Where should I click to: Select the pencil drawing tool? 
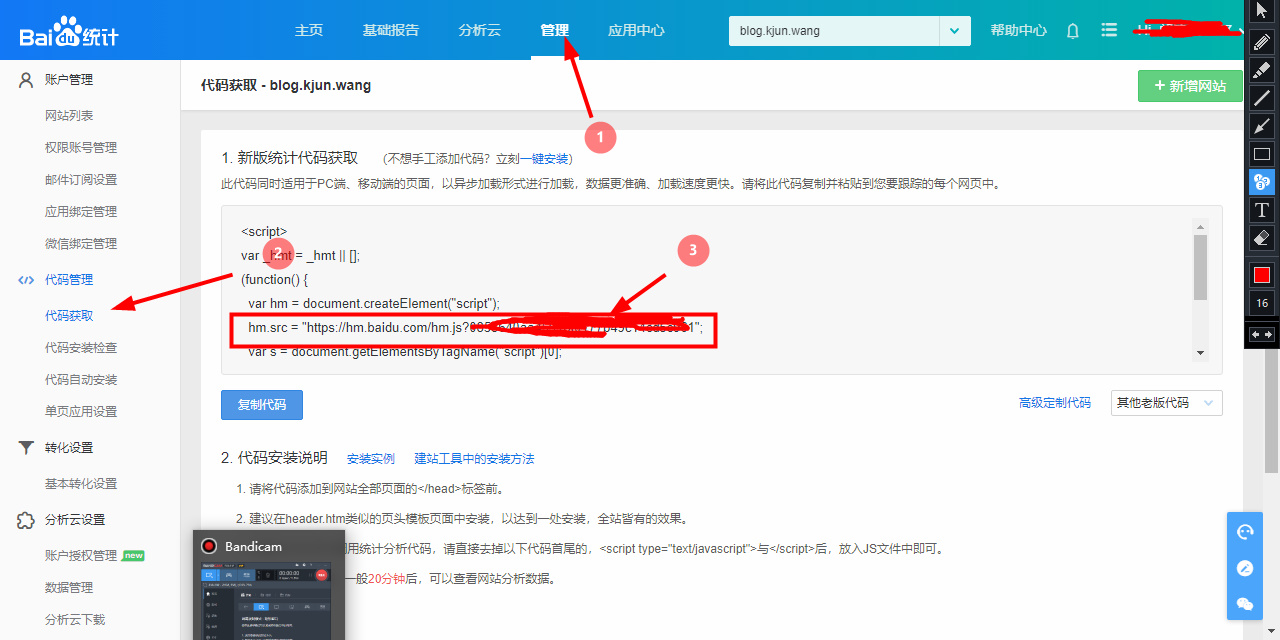tap(1262, 42)
